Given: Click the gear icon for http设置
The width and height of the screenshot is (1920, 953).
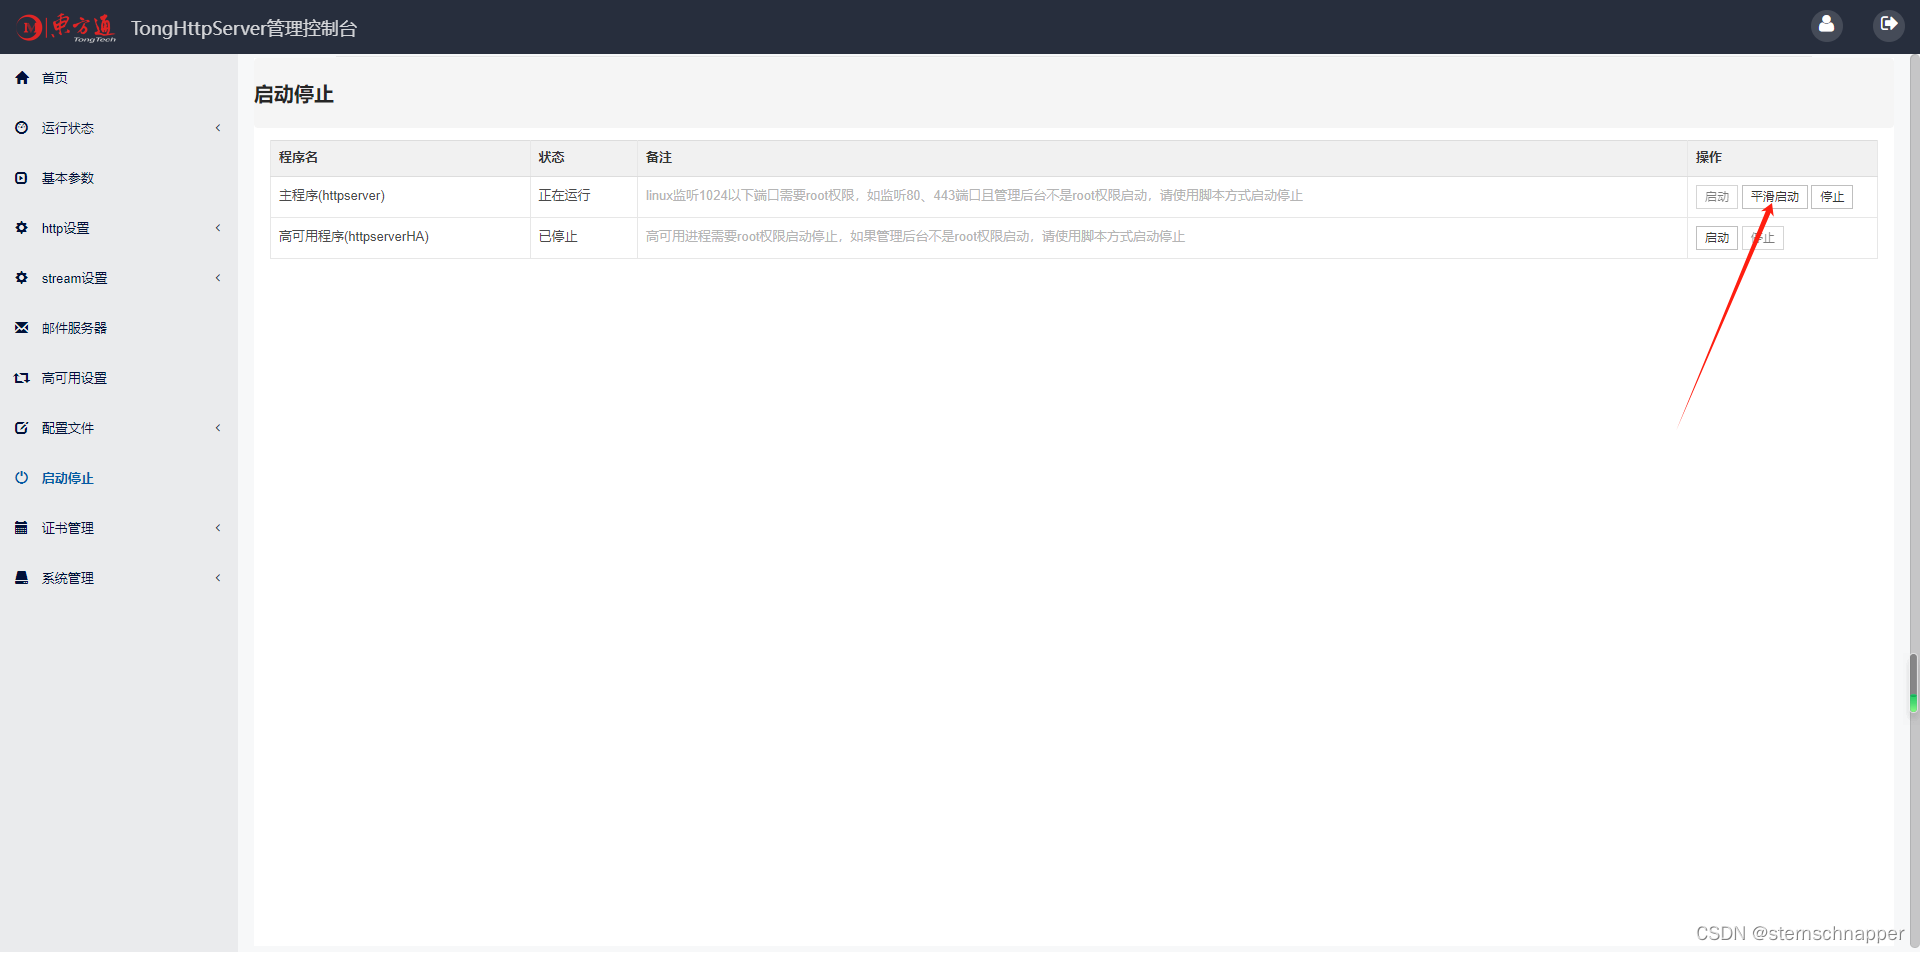Looking at the screenshot, I should pos(22,228).
